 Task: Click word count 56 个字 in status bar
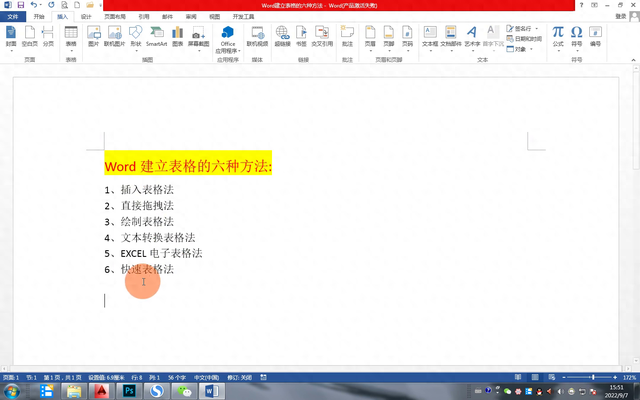(177, 378)
